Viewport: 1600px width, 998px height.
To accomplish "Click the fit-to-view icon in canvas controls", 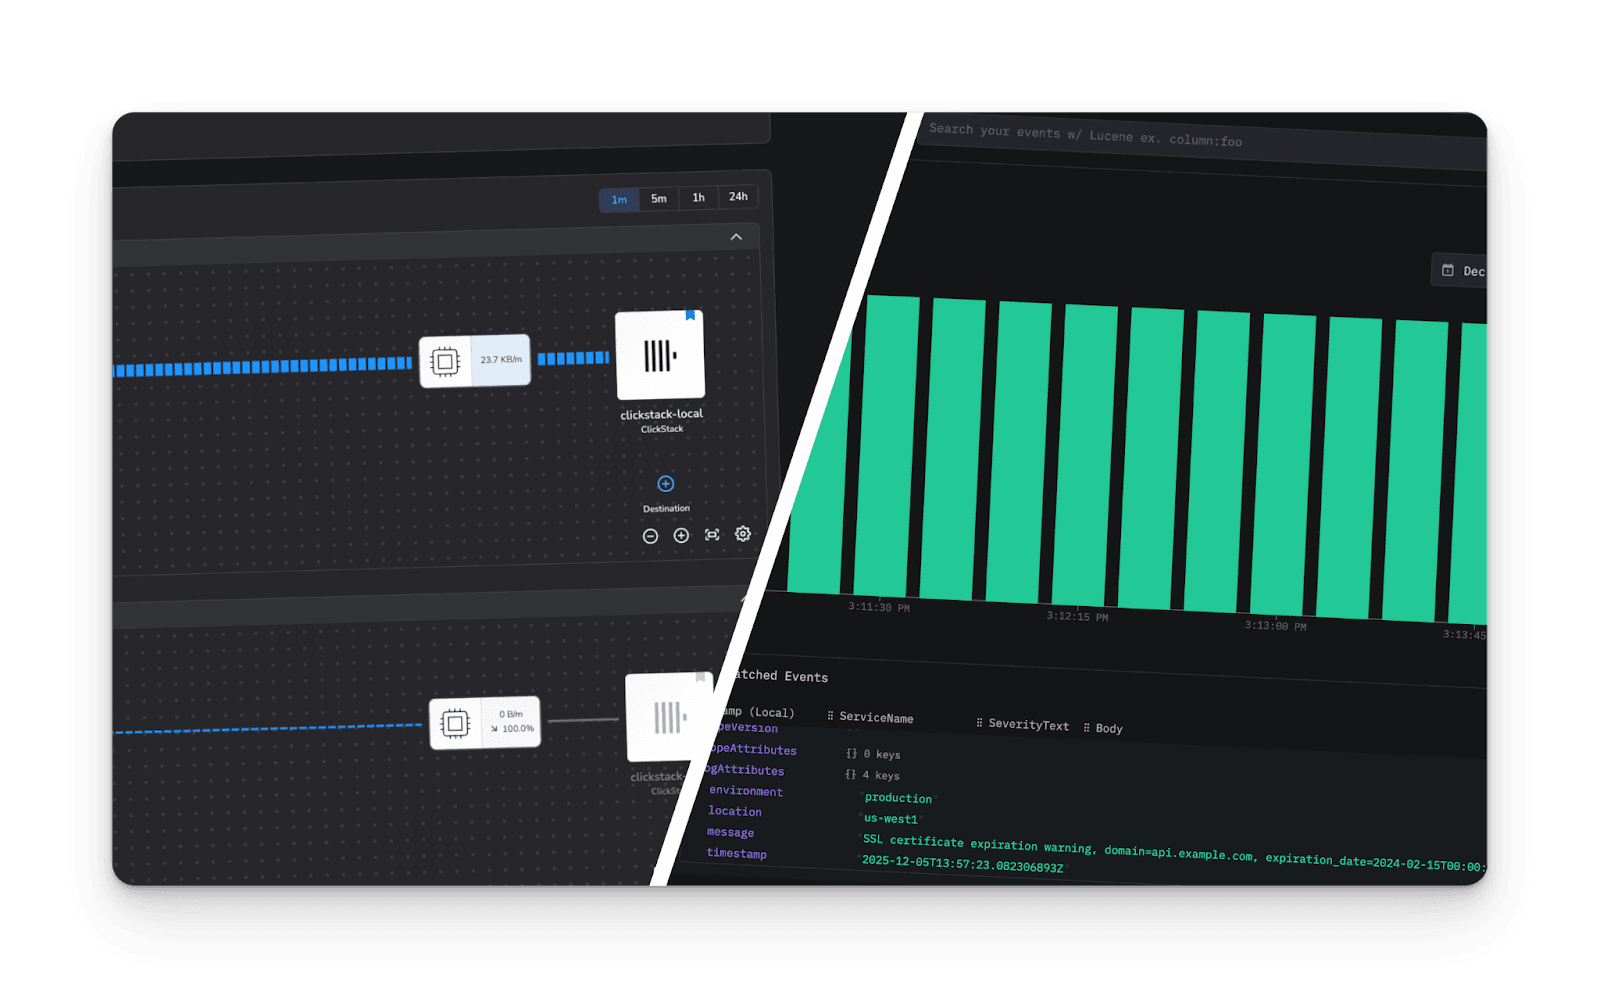I will point(712,535).
